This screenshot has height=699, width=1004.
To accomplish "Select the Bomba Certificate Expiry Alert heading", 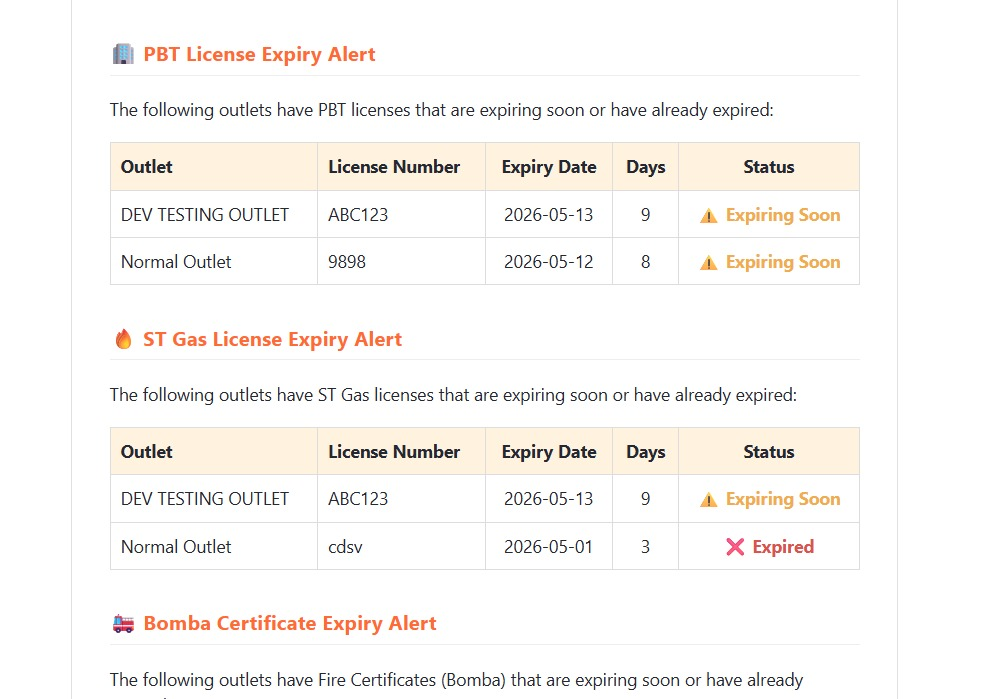I will [289, 623].
